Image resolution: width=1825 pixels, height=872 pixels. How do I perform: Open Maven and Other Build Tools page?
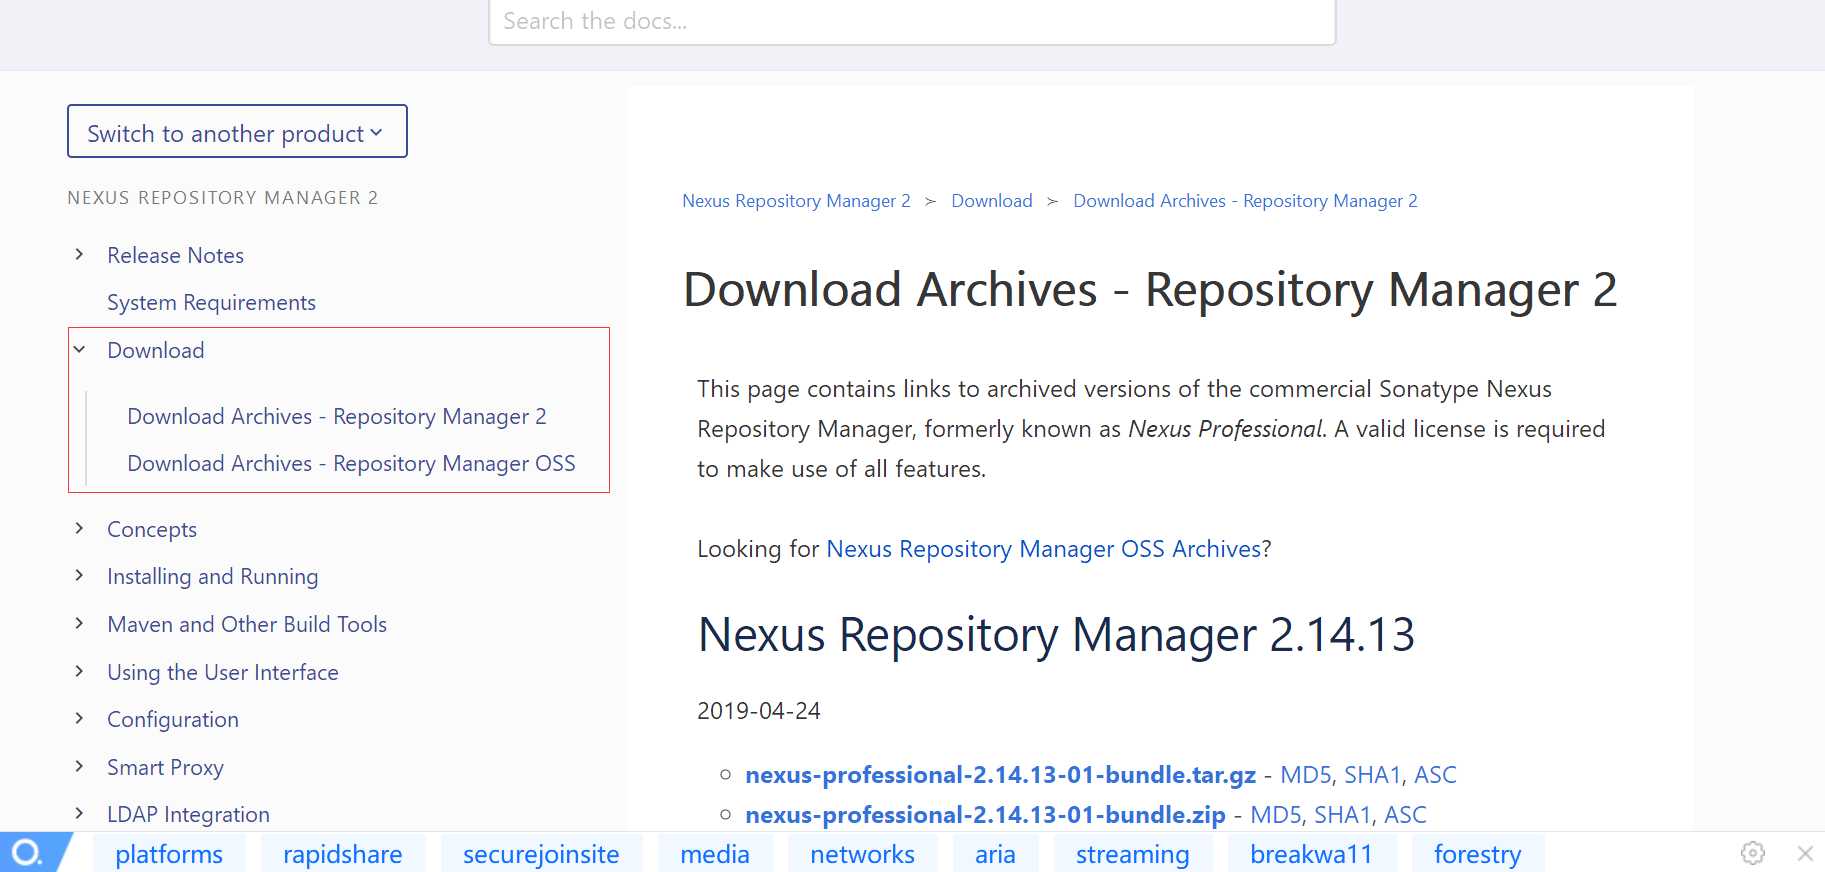click(247, 624)
